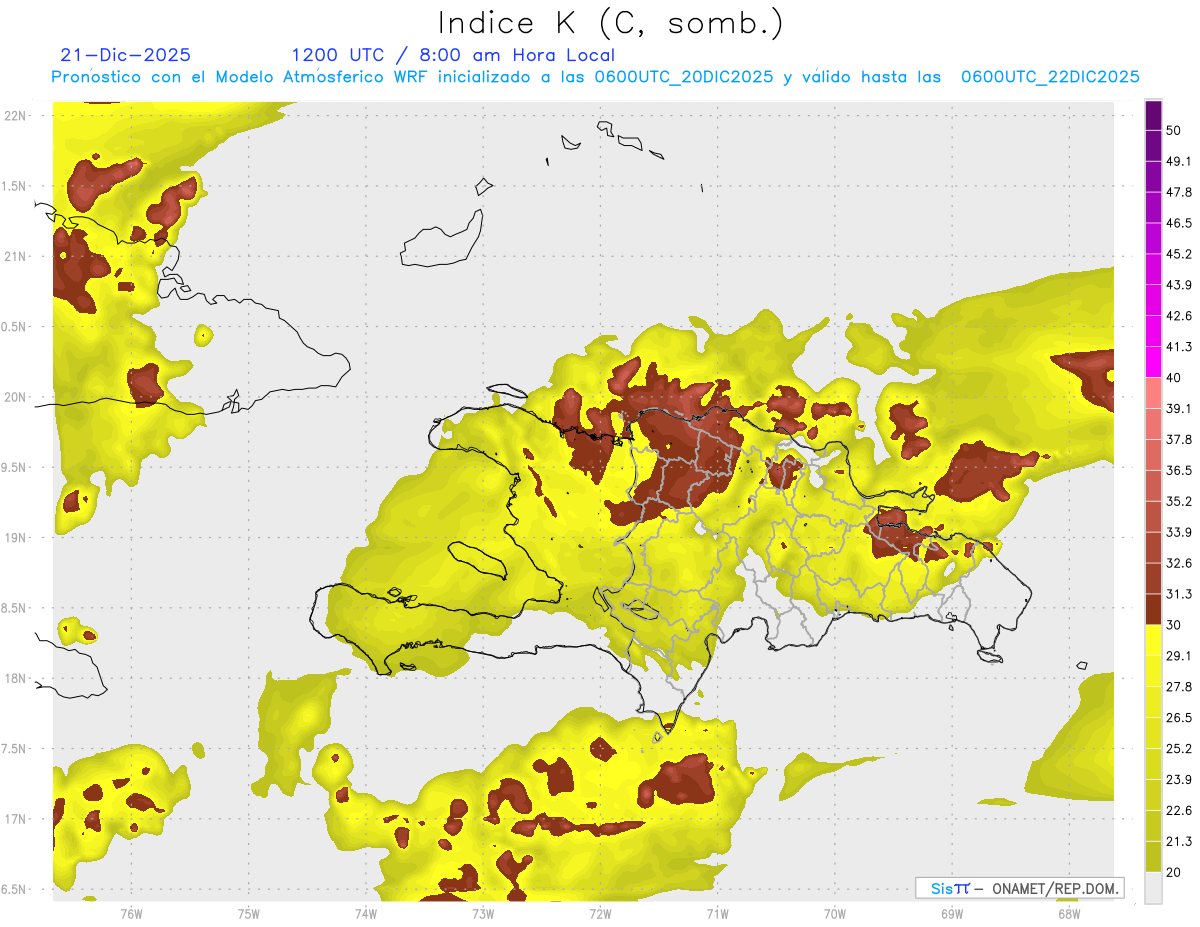Select the "21N" latitude axis label

pos(15,257)
